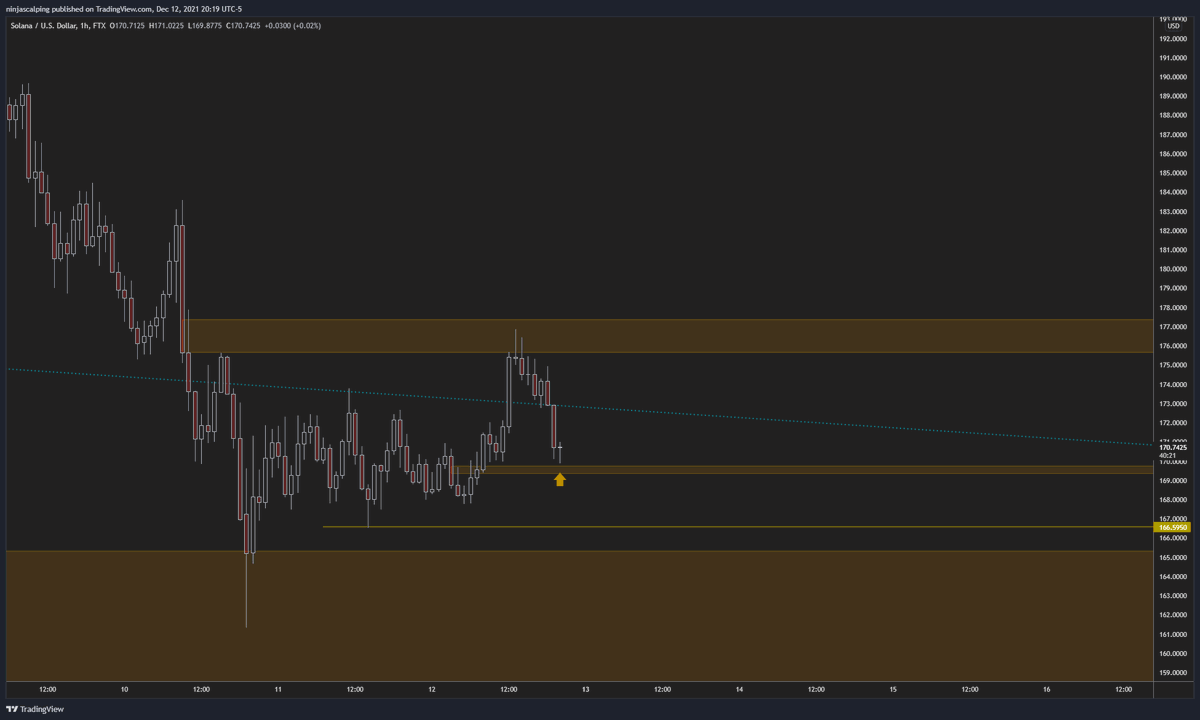This screenshot has height=720, width=1200.
Task: Click the 165.0000 price axis label
Action: [x=1172, y=558]
